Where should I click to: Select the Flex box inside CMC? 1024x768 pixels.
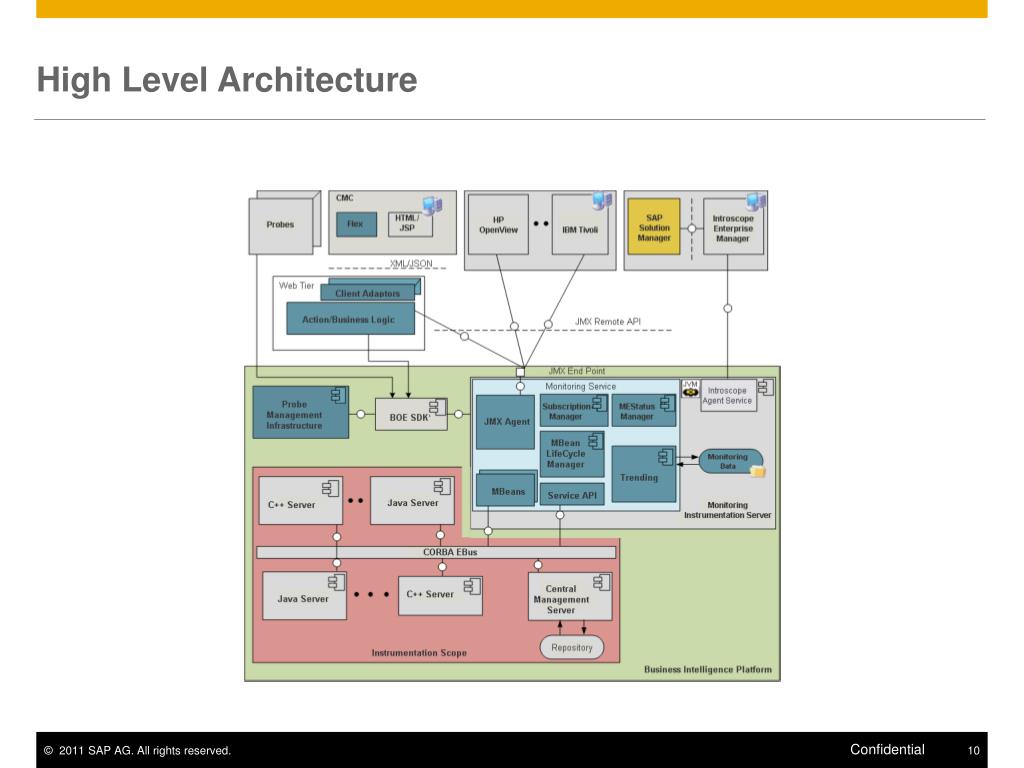point(357,224)
